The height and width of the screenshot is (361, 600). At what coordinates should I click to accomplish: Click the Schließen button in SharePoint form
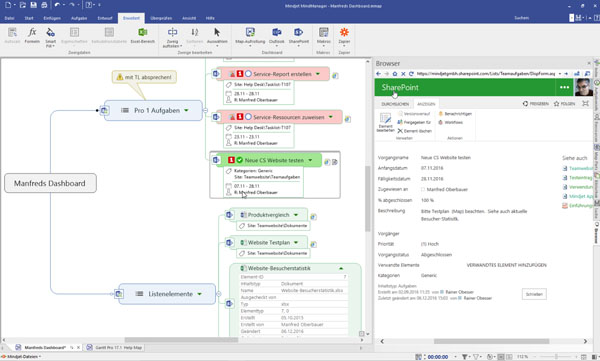(534, 294)
